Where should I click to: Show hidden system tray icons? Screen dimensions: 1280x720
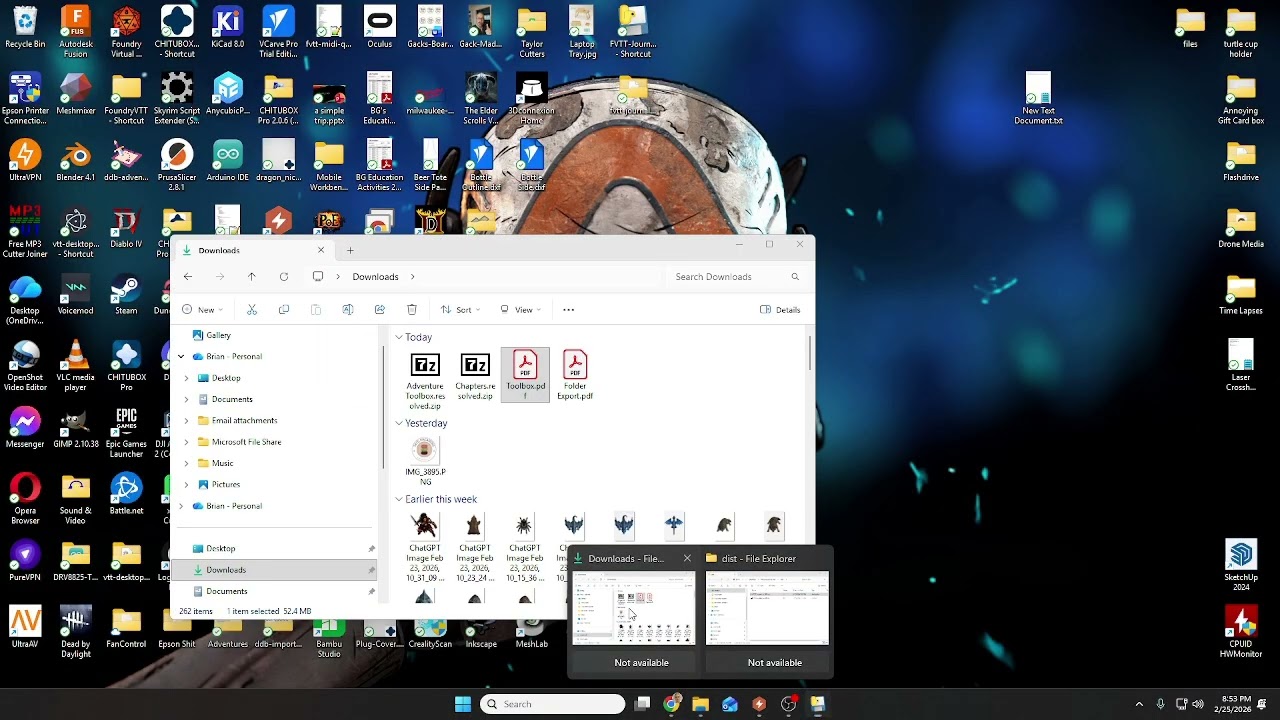(1139, 704)
